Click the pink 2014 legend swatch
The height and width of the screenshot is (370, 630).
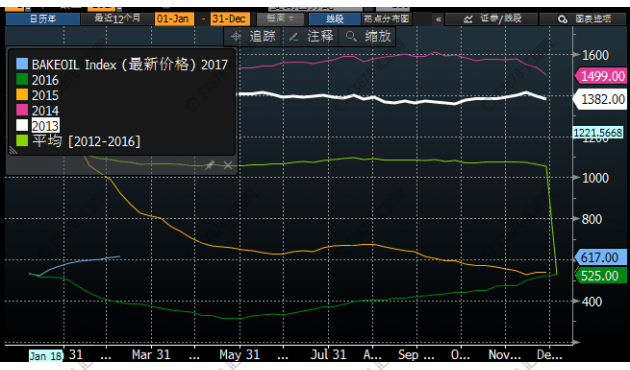22,110
